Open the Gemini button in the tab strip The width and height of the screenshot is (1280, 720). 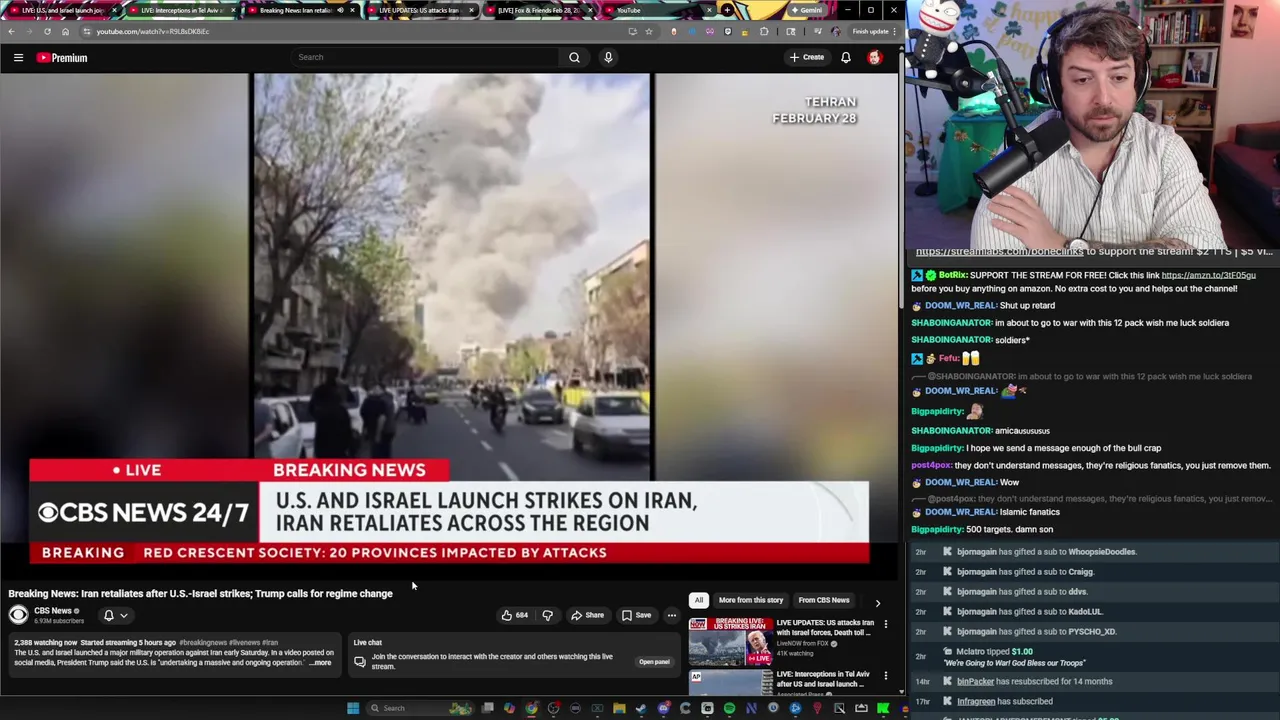pyautogui.click(x=806, y=10)
